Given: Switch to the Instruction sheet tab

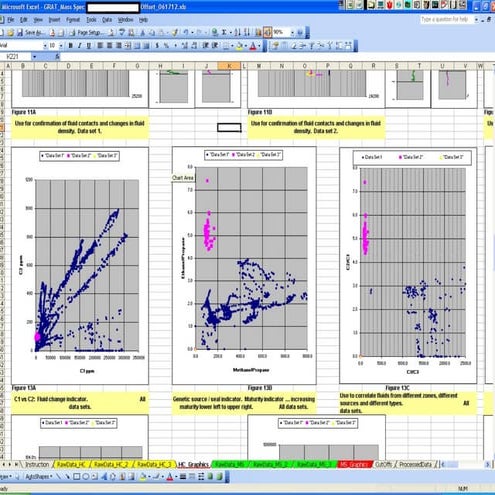Looking at the screenshot, I should coord(37,464).
